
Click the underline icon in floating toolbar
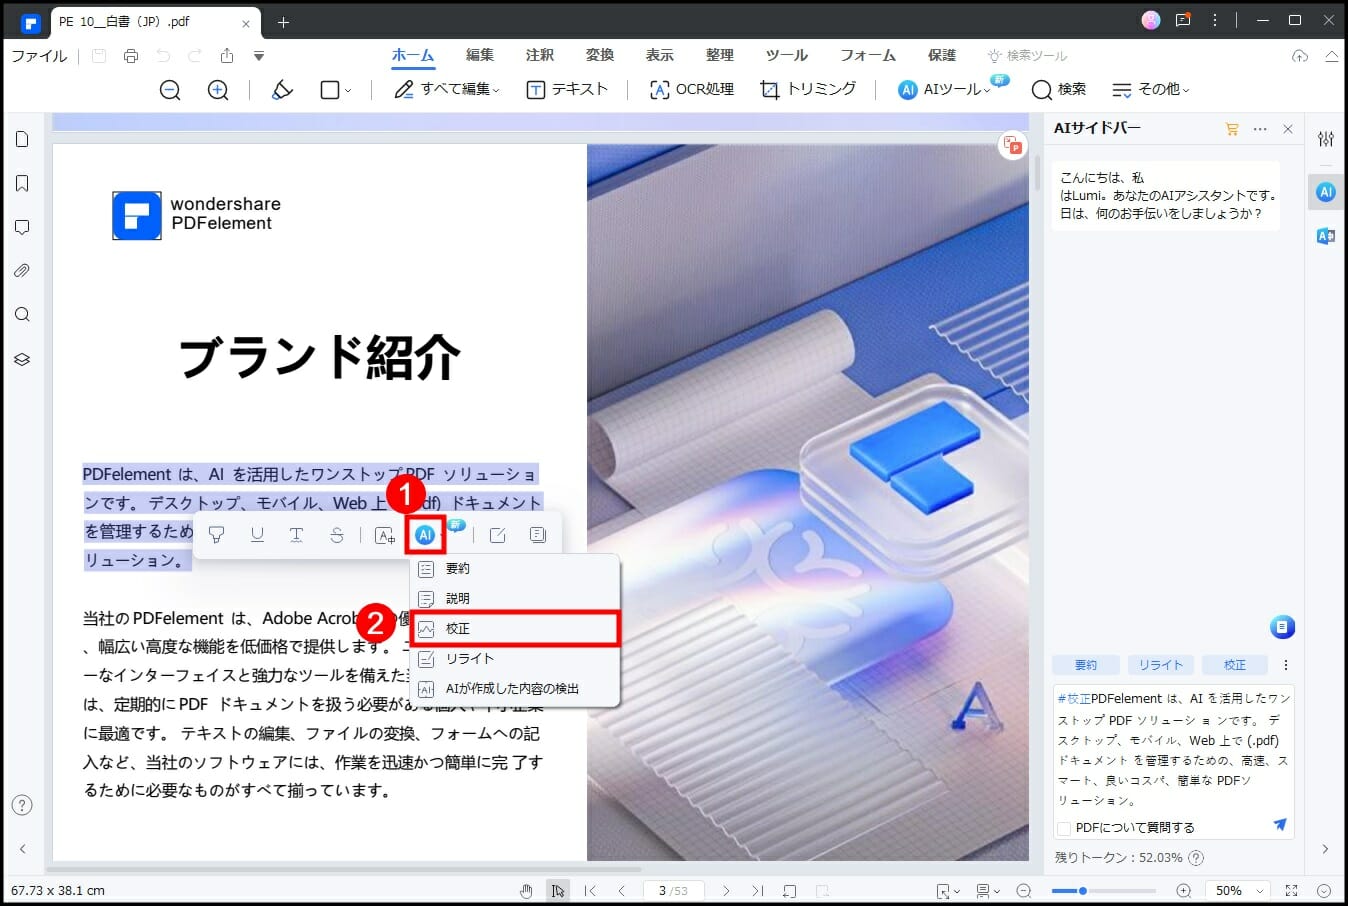pos(257,535)
